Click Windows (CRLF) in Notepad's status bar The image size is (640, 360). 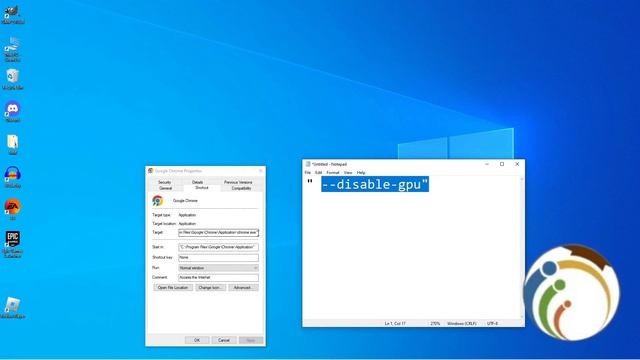point(462,323)
